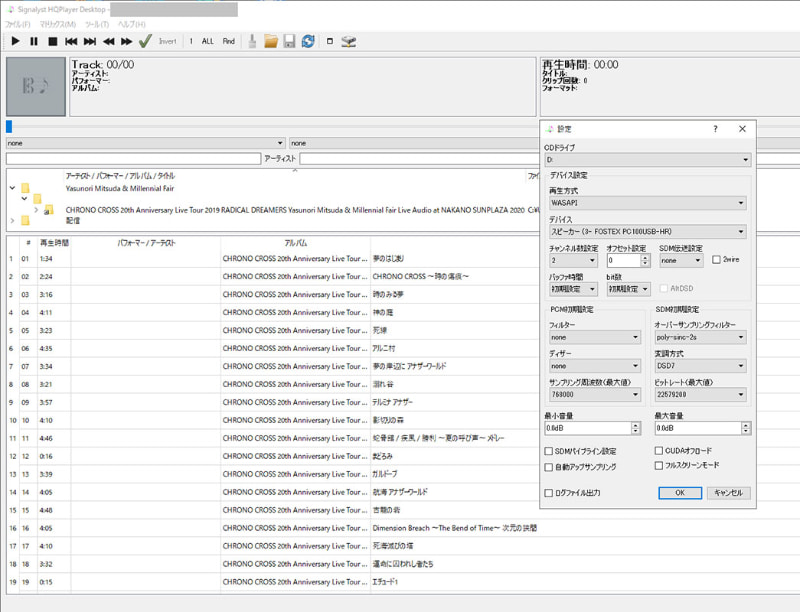
Task: Expand the bottom folder tree node
Action: [x=12, y=221]
